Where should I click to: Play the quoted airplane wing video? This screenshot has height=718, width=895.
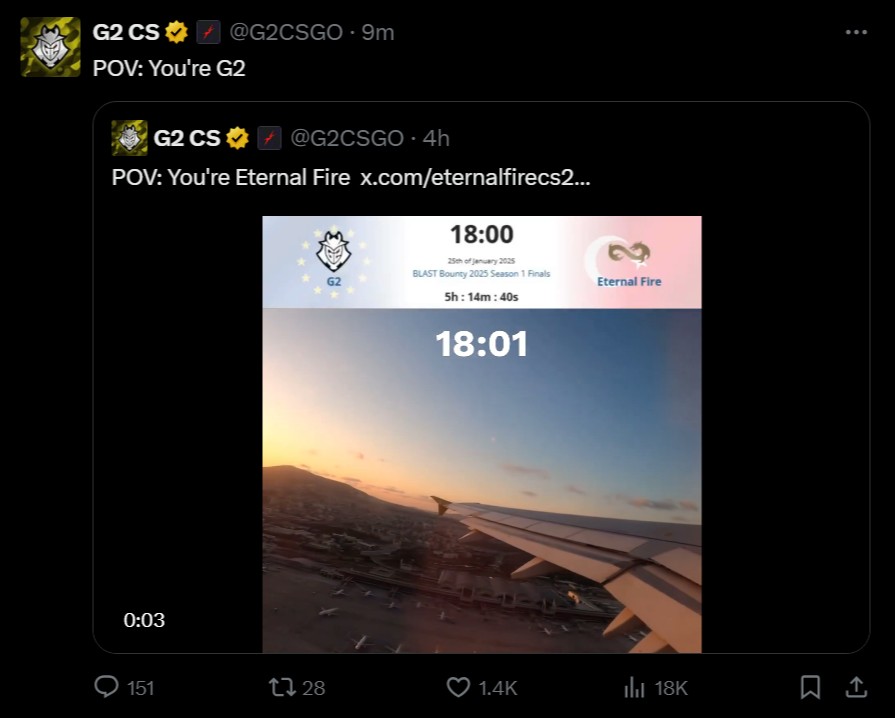point(481,480)
